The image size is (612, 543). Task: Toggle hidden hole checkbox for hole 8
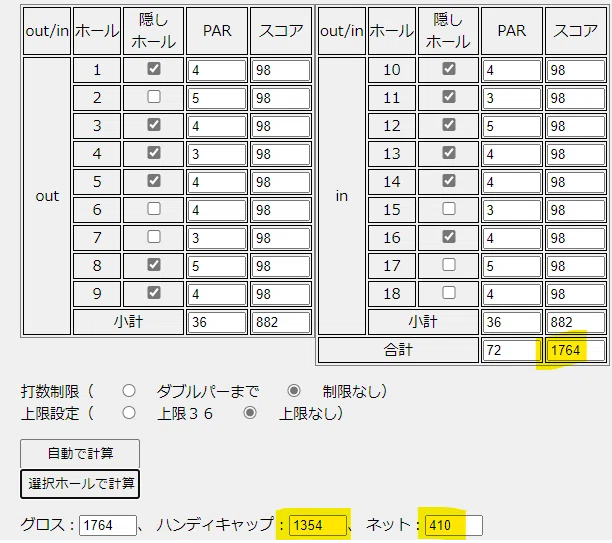[x=154, y=265]
